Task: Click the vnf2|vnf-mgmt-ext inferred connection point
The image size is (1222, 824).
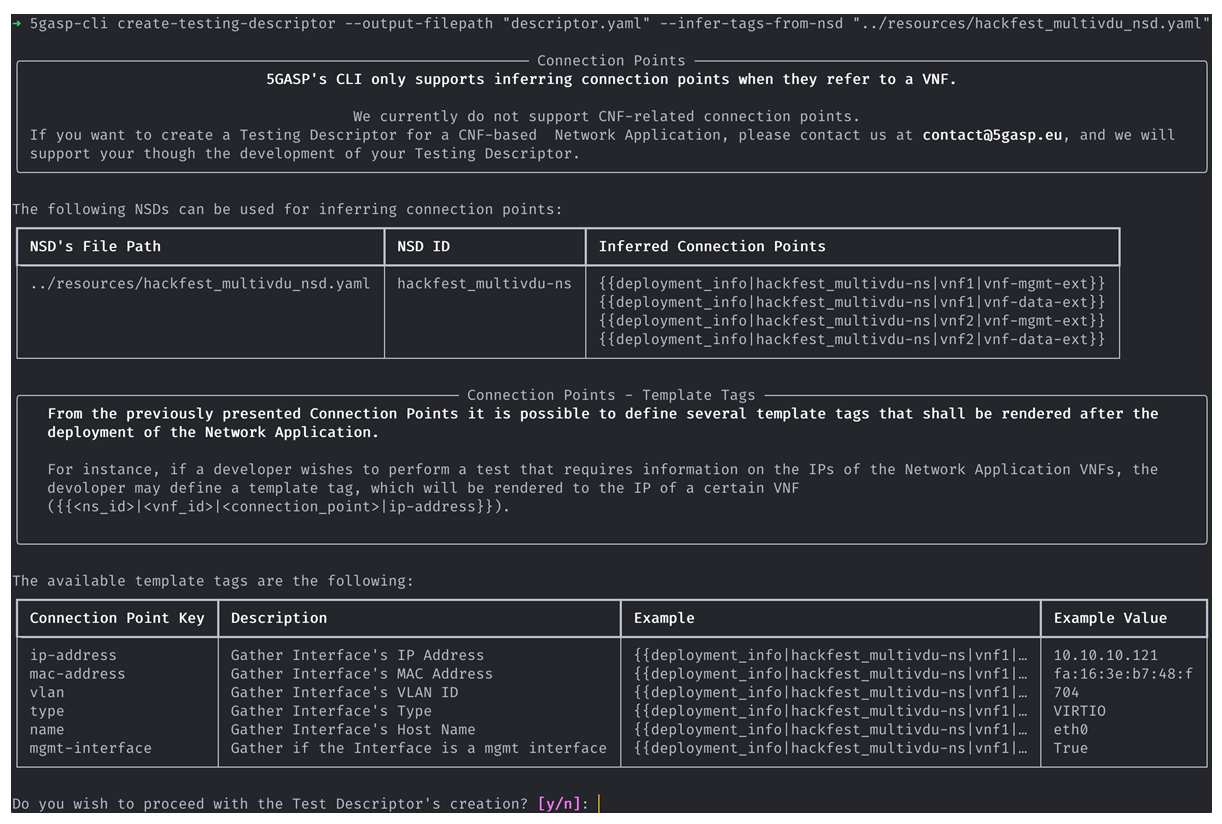Action: click(x=852, y=321)
